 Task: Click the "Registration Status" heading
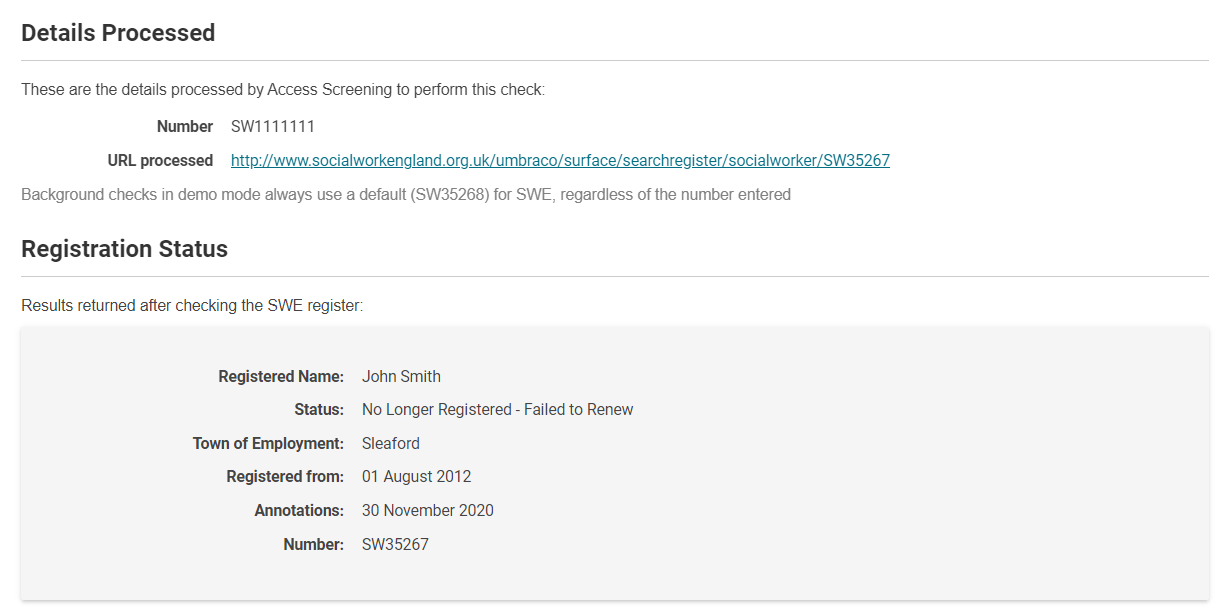(x=124, y=249)
